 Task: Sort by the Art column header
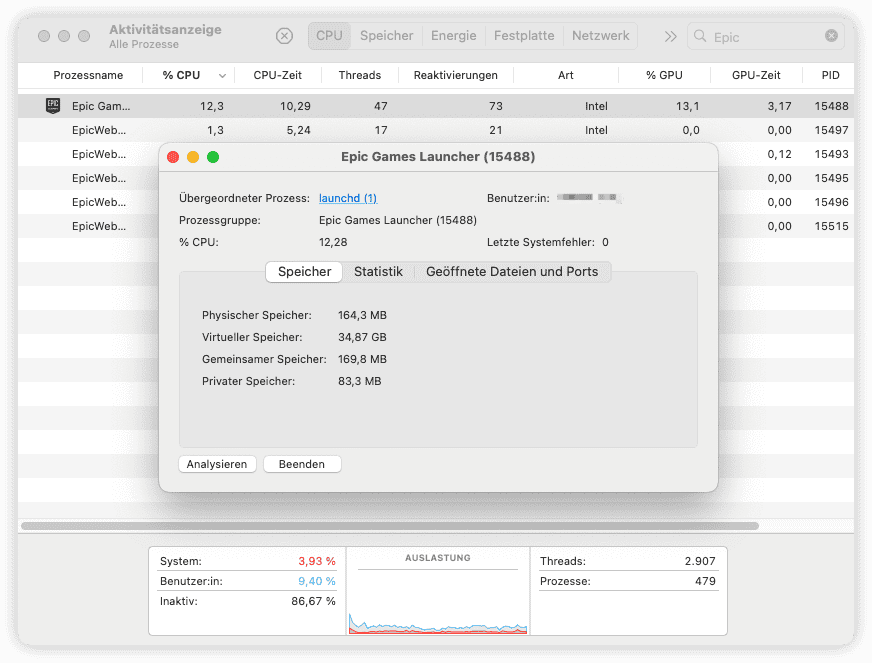pos(566,75)
